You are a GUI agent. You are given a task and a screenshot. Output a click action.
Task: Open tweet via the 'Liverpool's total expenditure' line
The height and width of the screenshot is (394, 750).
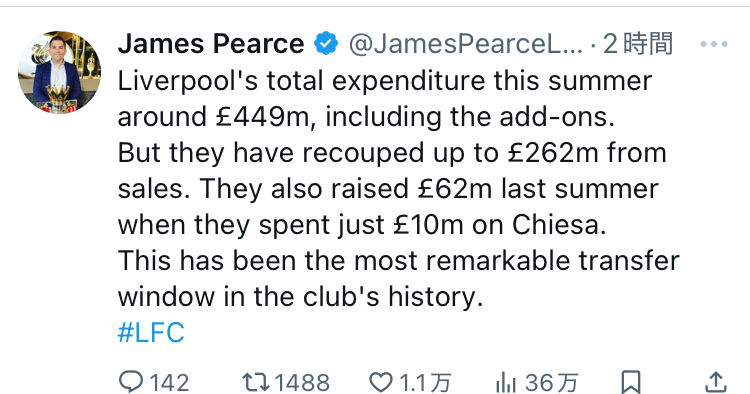[x=385, y=81]
